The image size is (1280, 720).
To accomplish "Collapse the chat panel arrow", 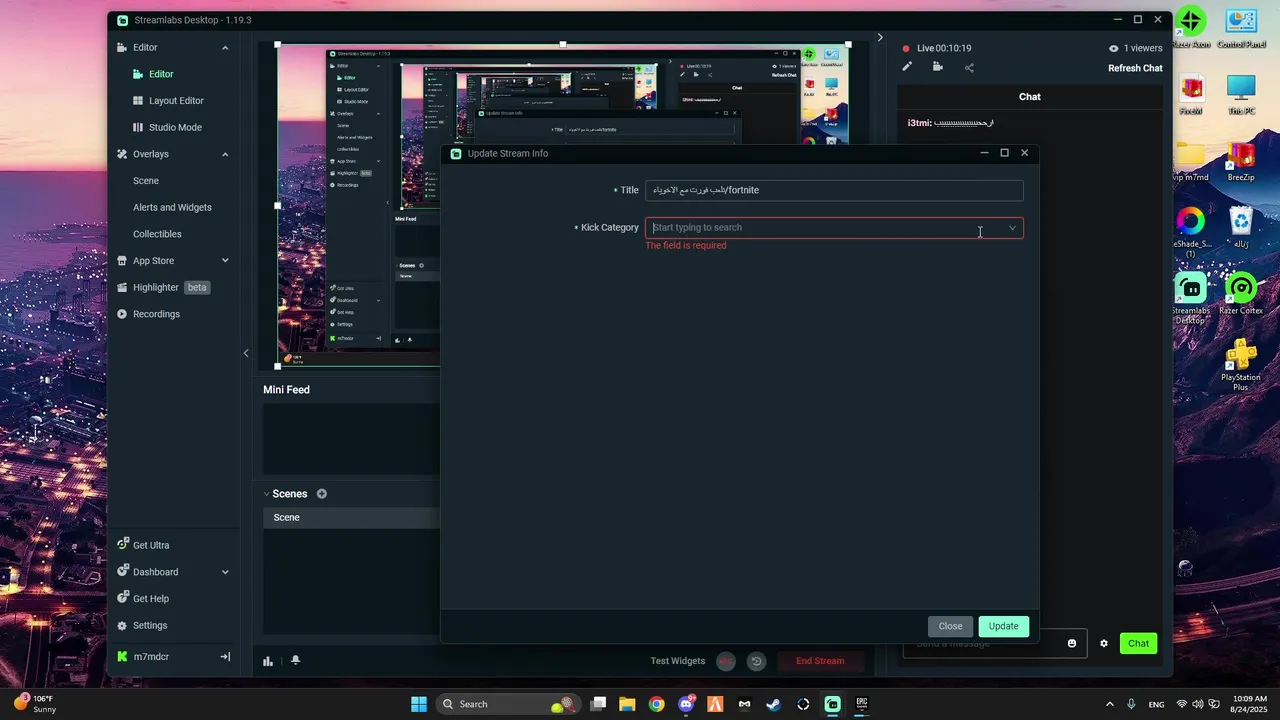I will click(880, 38).
